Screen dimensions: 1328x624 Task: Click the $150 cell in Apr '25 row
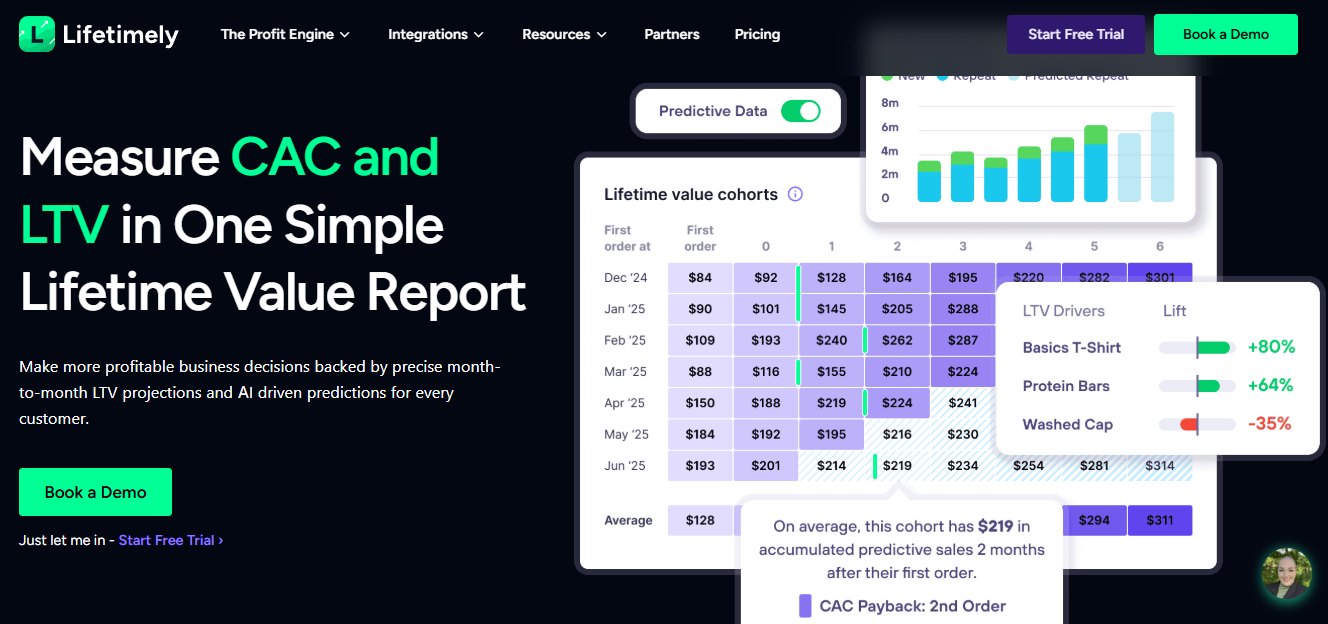coord(700,403)
